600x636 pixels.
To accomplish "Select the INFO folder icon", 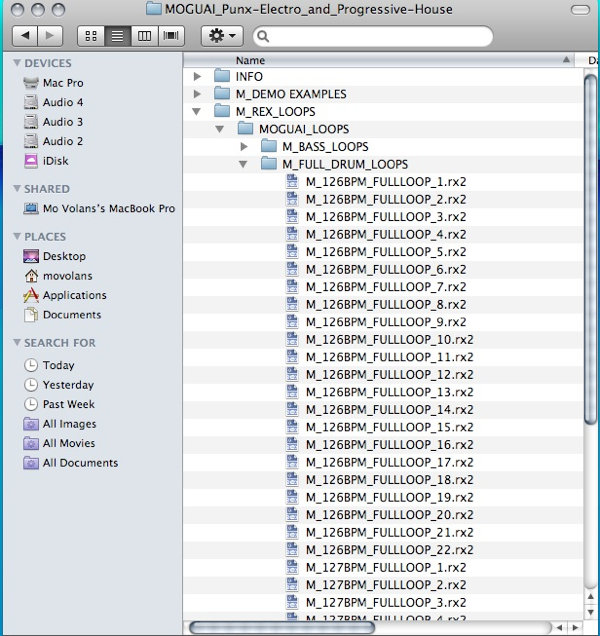I will pyautogui.click(x=222, y=76).
